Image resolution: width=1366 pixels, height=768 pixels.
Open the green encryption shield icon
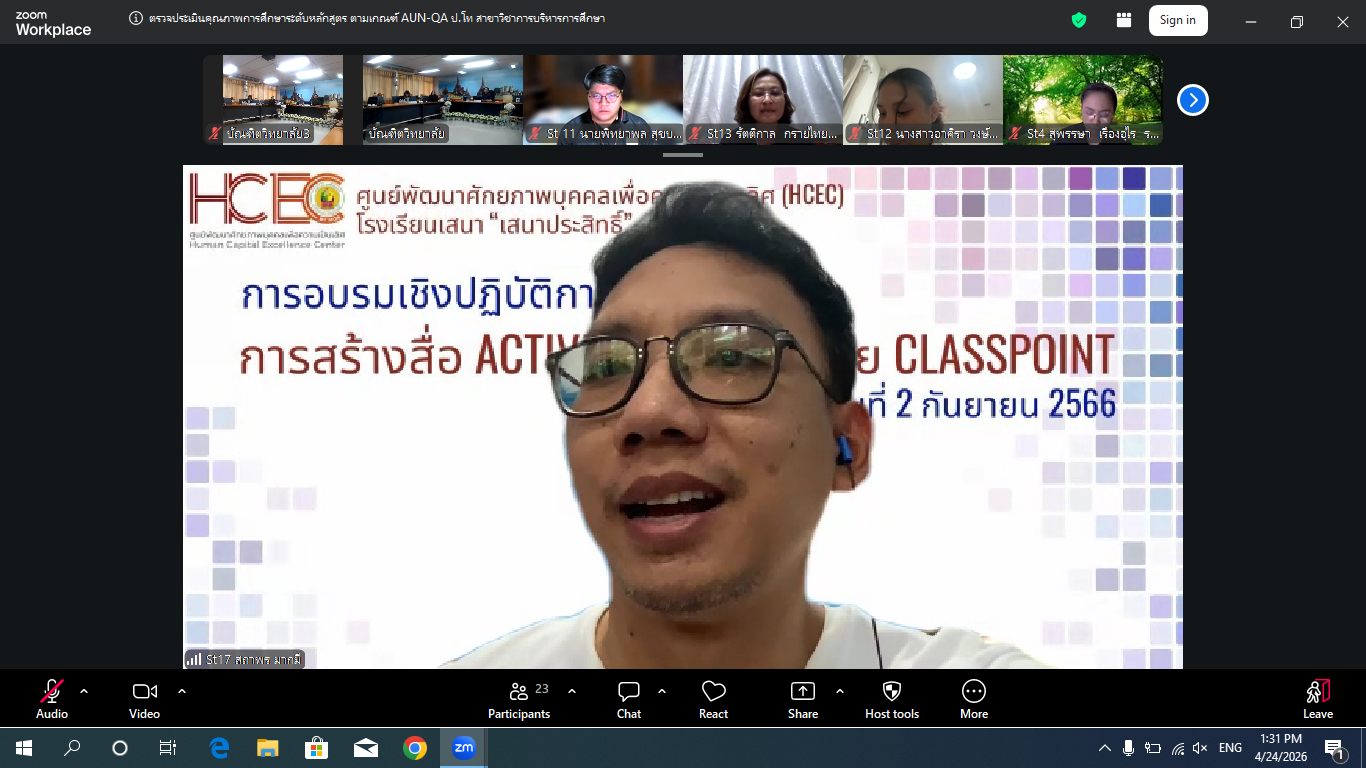(1079, 20)
